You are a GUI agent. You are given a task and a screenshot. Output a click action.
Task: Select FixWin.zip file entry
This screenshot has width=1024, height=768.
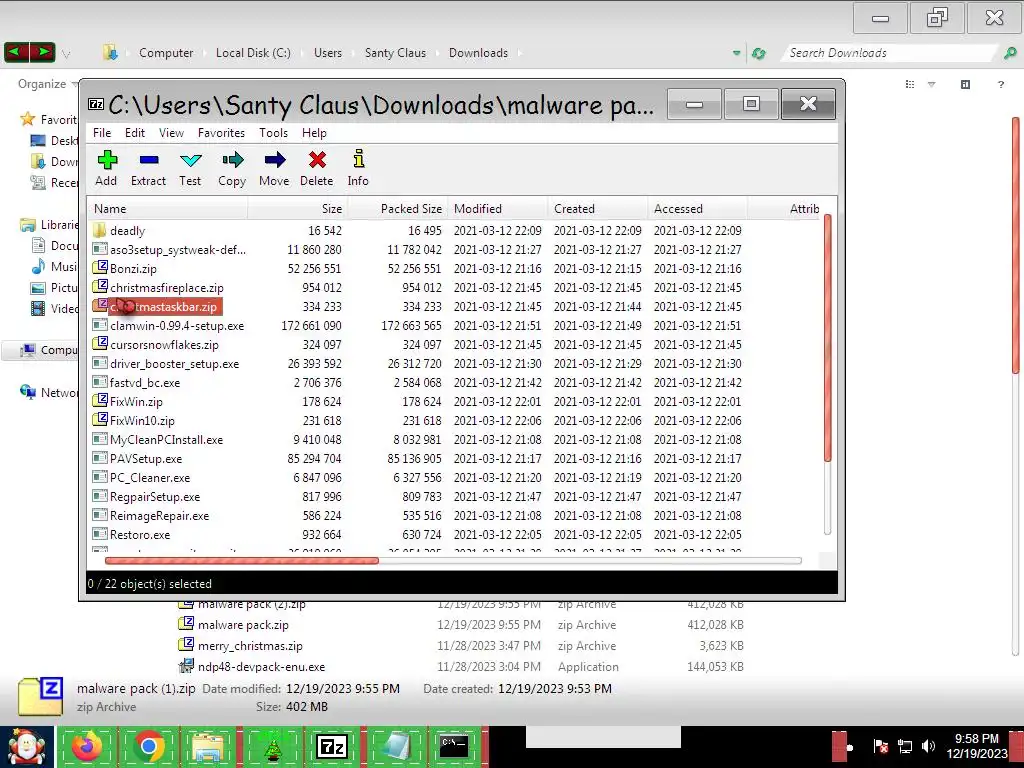click(x=136, y=402)
